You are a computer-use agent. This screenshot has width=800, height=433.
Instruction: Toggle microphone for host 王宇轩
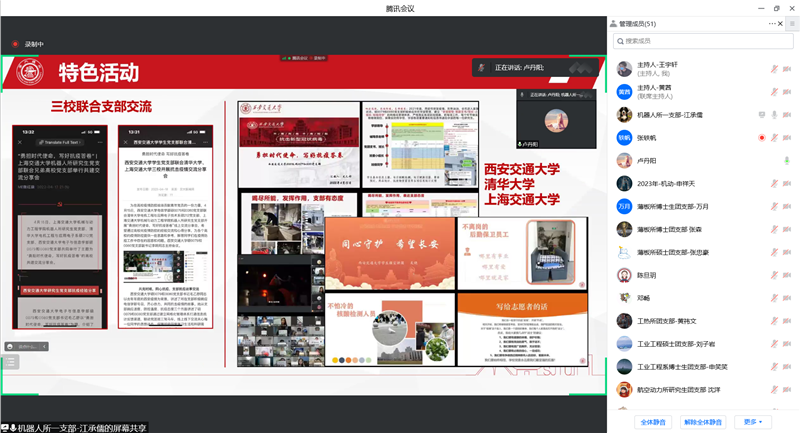[774, 69]
